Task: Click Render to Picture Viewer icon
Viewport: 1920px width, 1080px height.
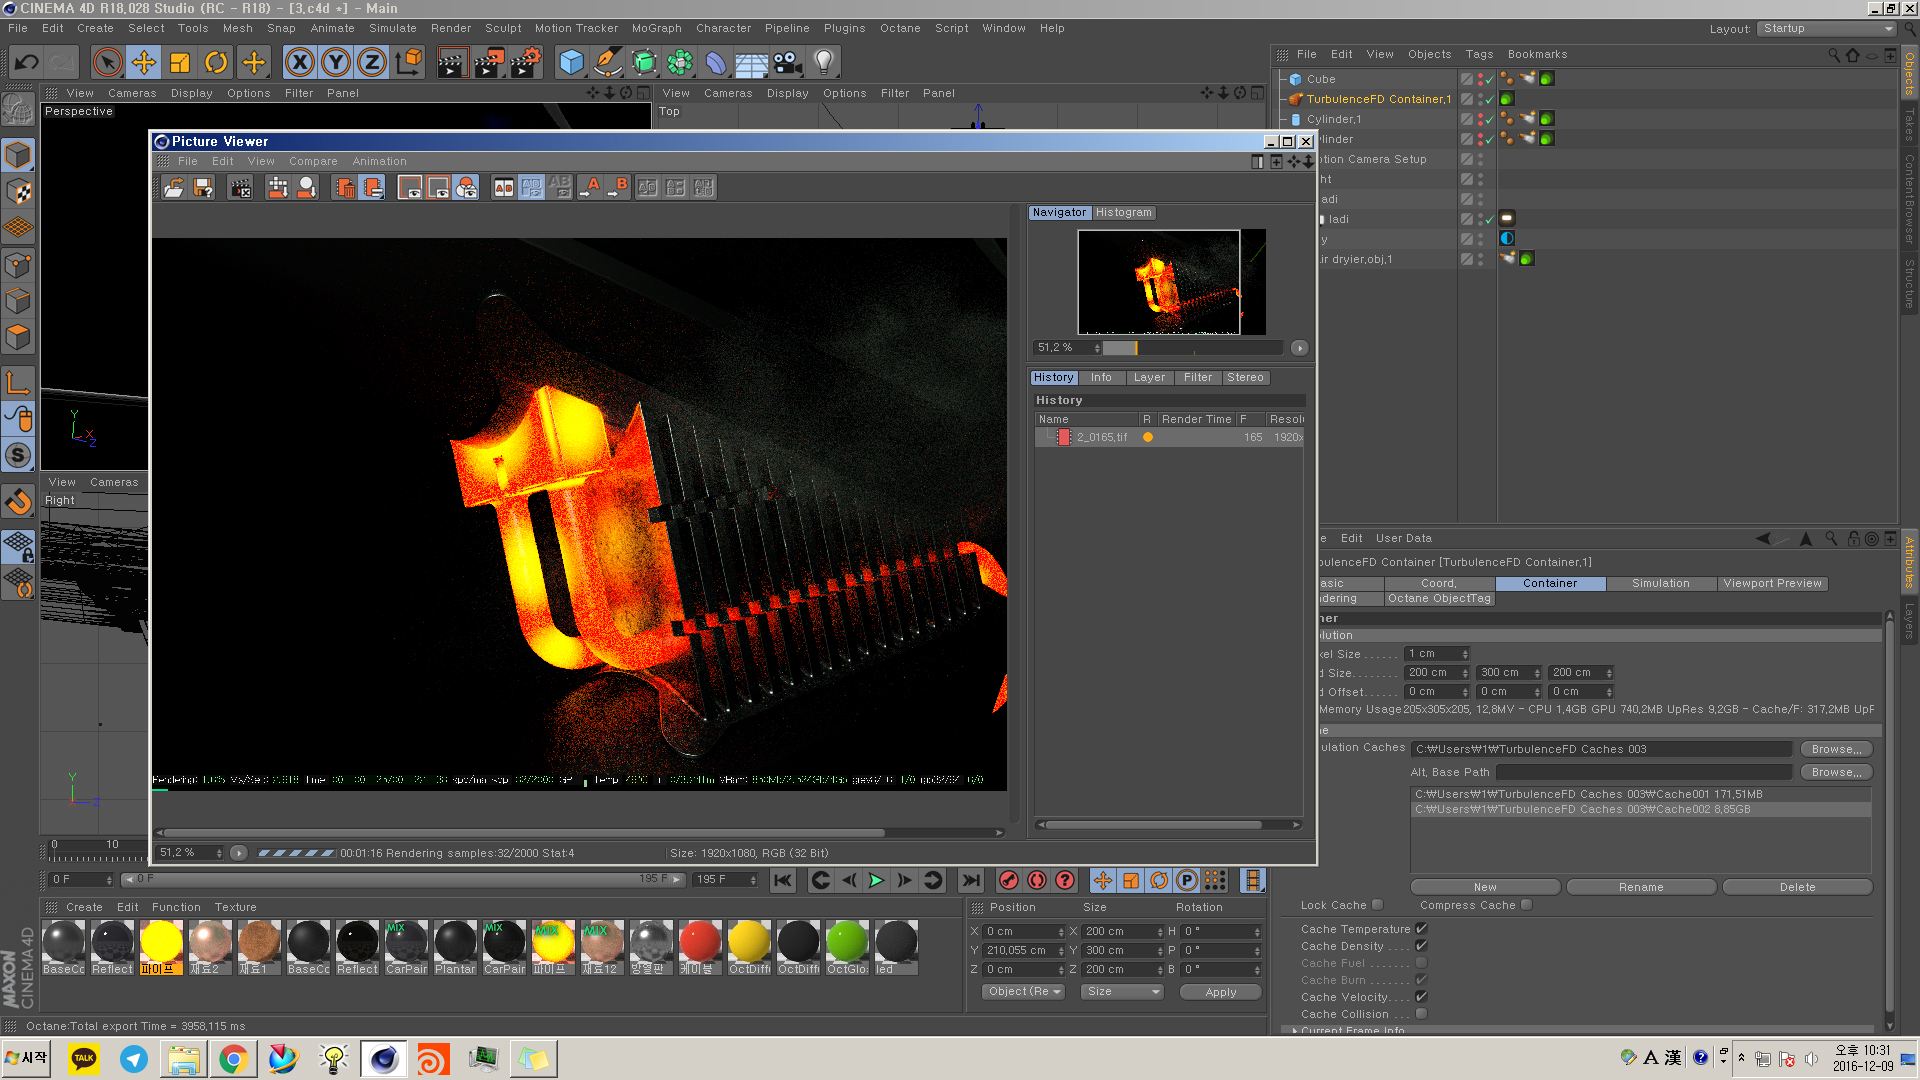Action: click(489, 62)
